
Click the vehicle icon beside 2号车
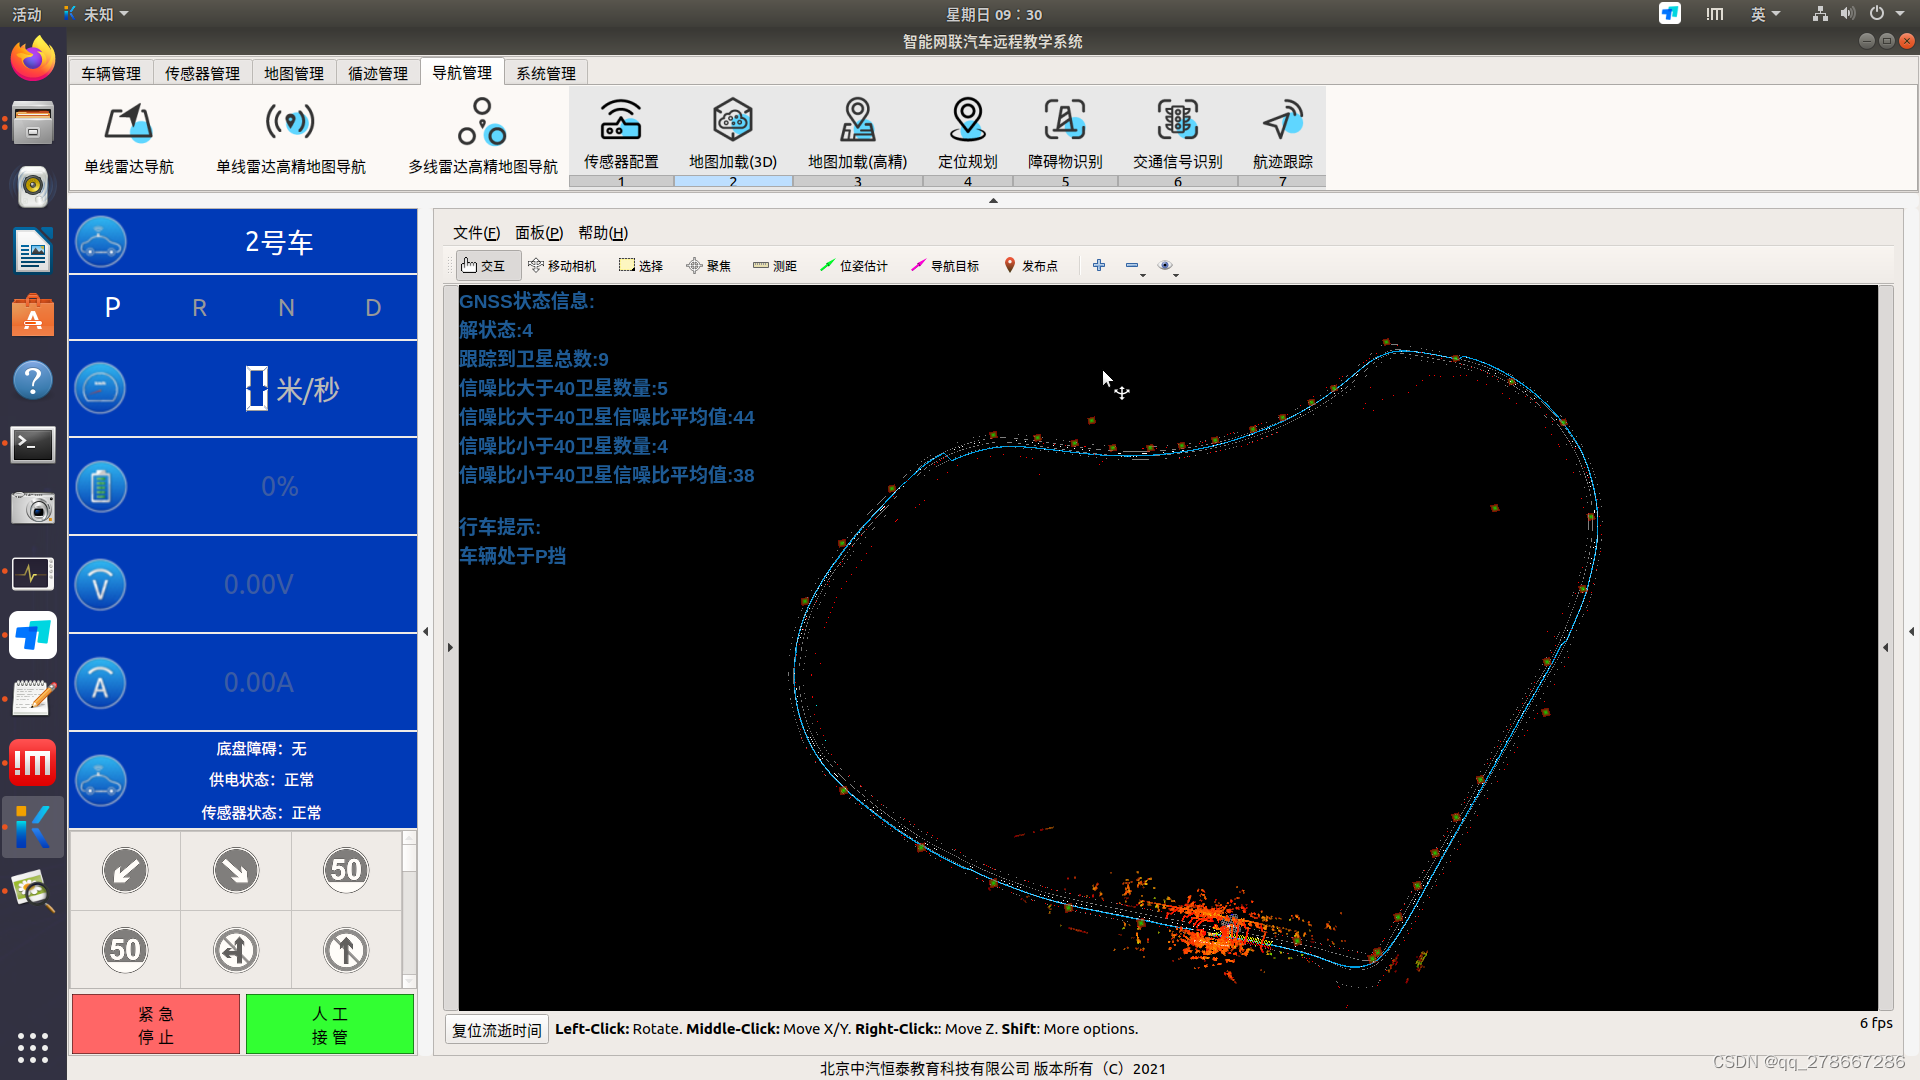pos(101,242)
